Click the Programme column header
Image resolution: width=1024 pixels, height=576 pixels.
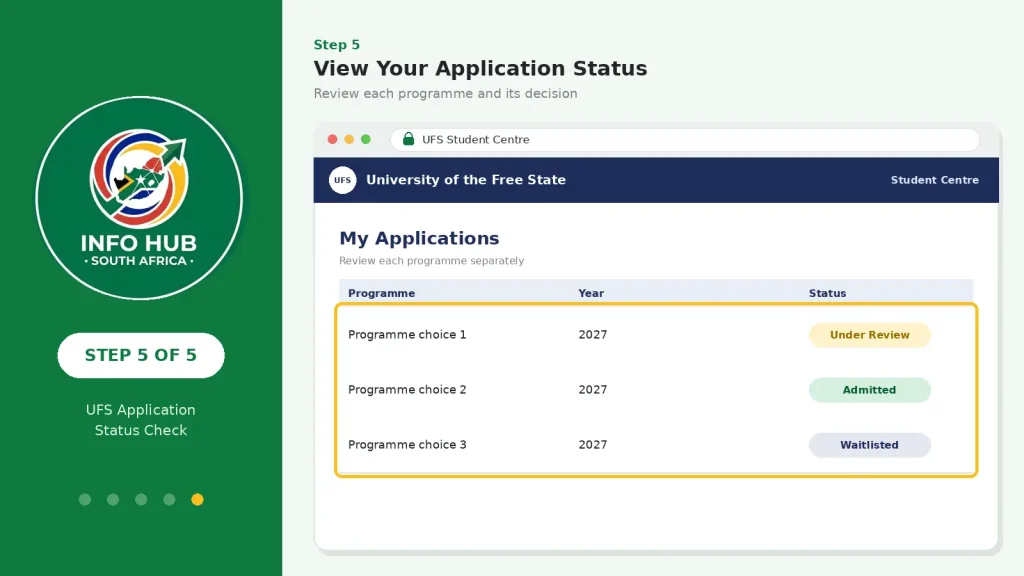381,293
